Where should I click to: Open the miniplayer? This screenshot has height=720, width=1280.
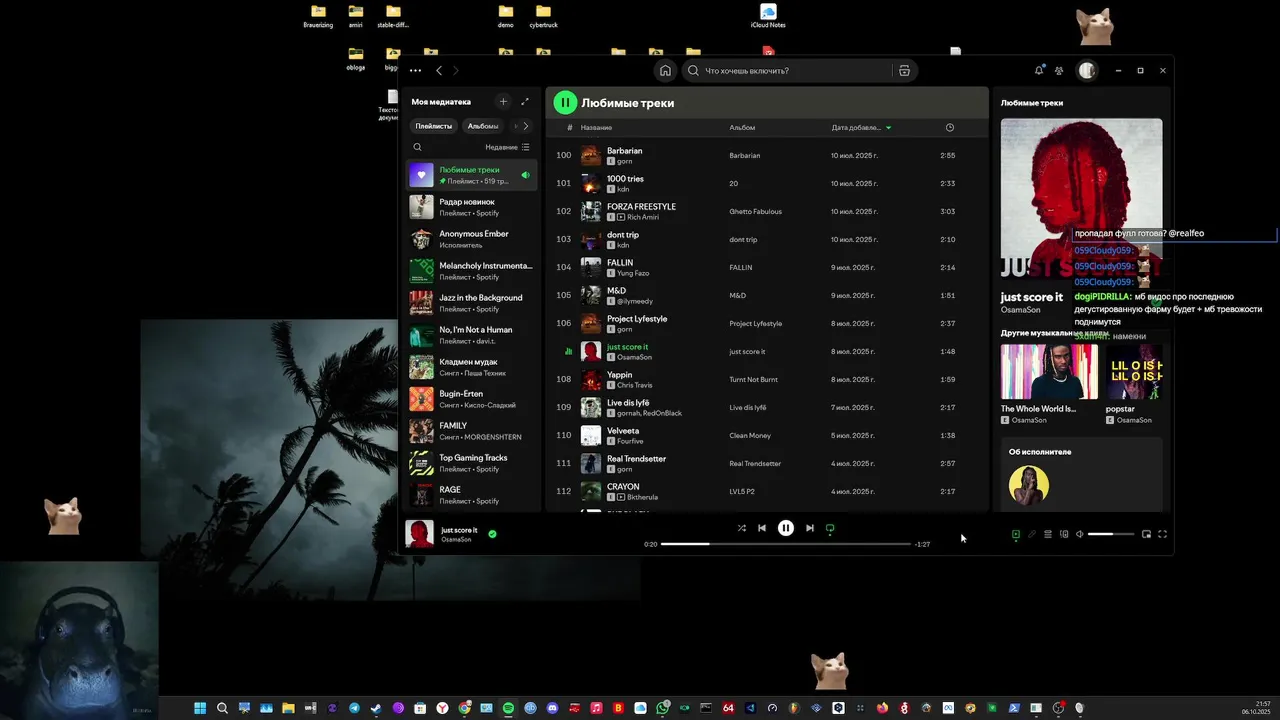1146,534
